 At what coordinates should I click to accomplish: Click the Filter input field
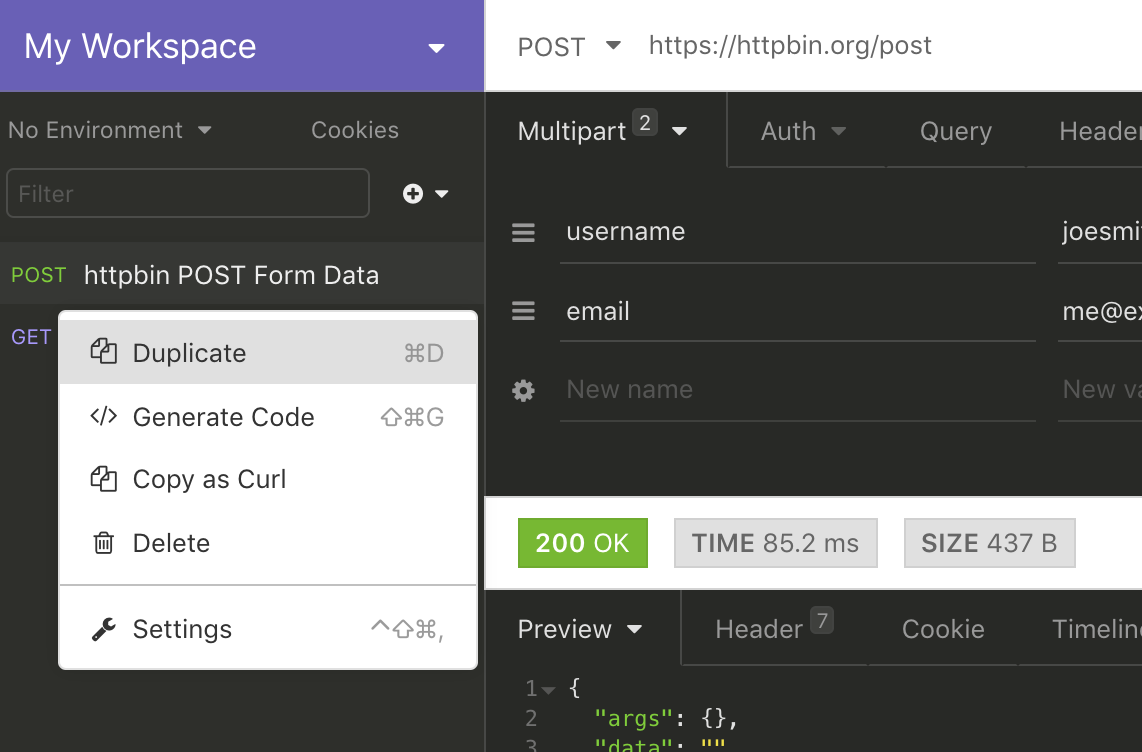[x=188, y=194]
